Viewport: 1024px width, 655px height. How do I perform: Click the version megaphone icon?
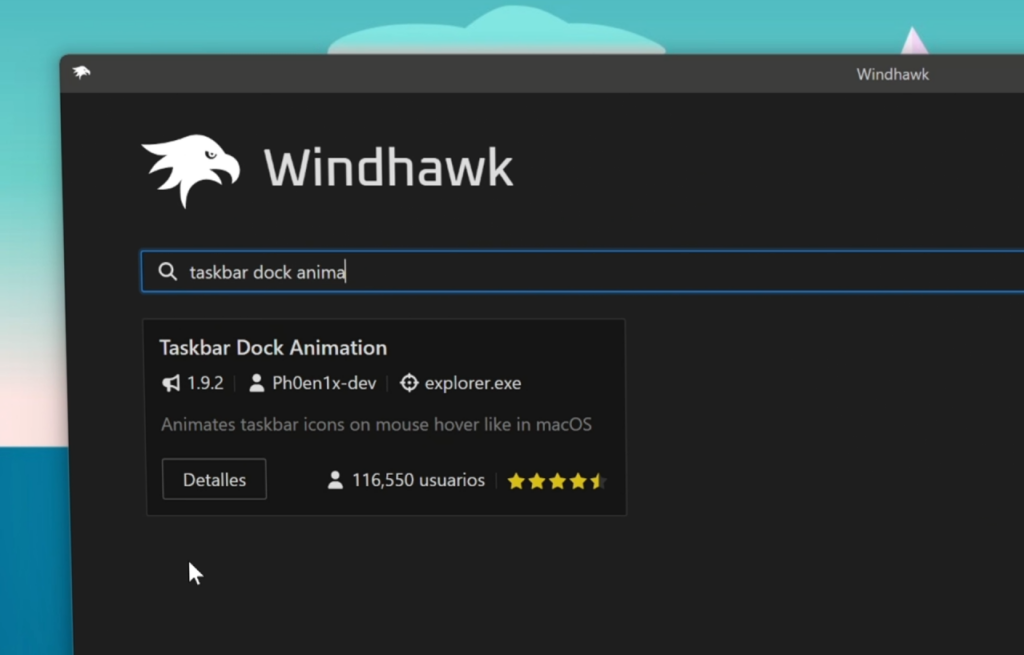tap(171, 383)
